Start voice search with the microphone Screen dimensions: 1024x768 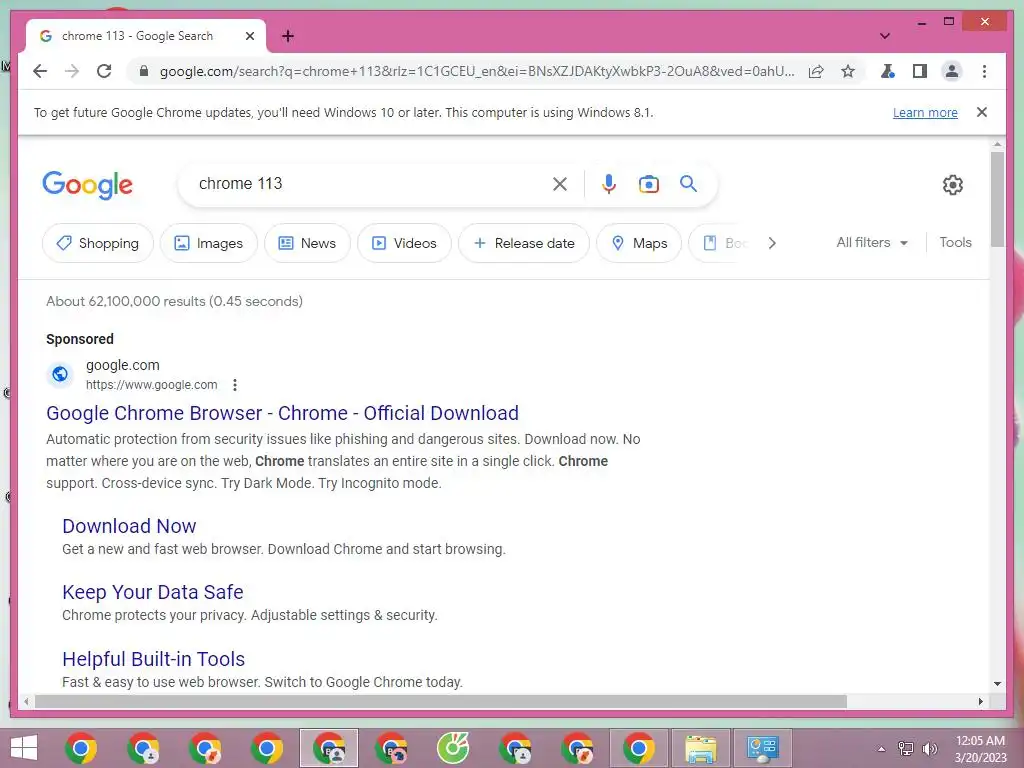point(609,184)
